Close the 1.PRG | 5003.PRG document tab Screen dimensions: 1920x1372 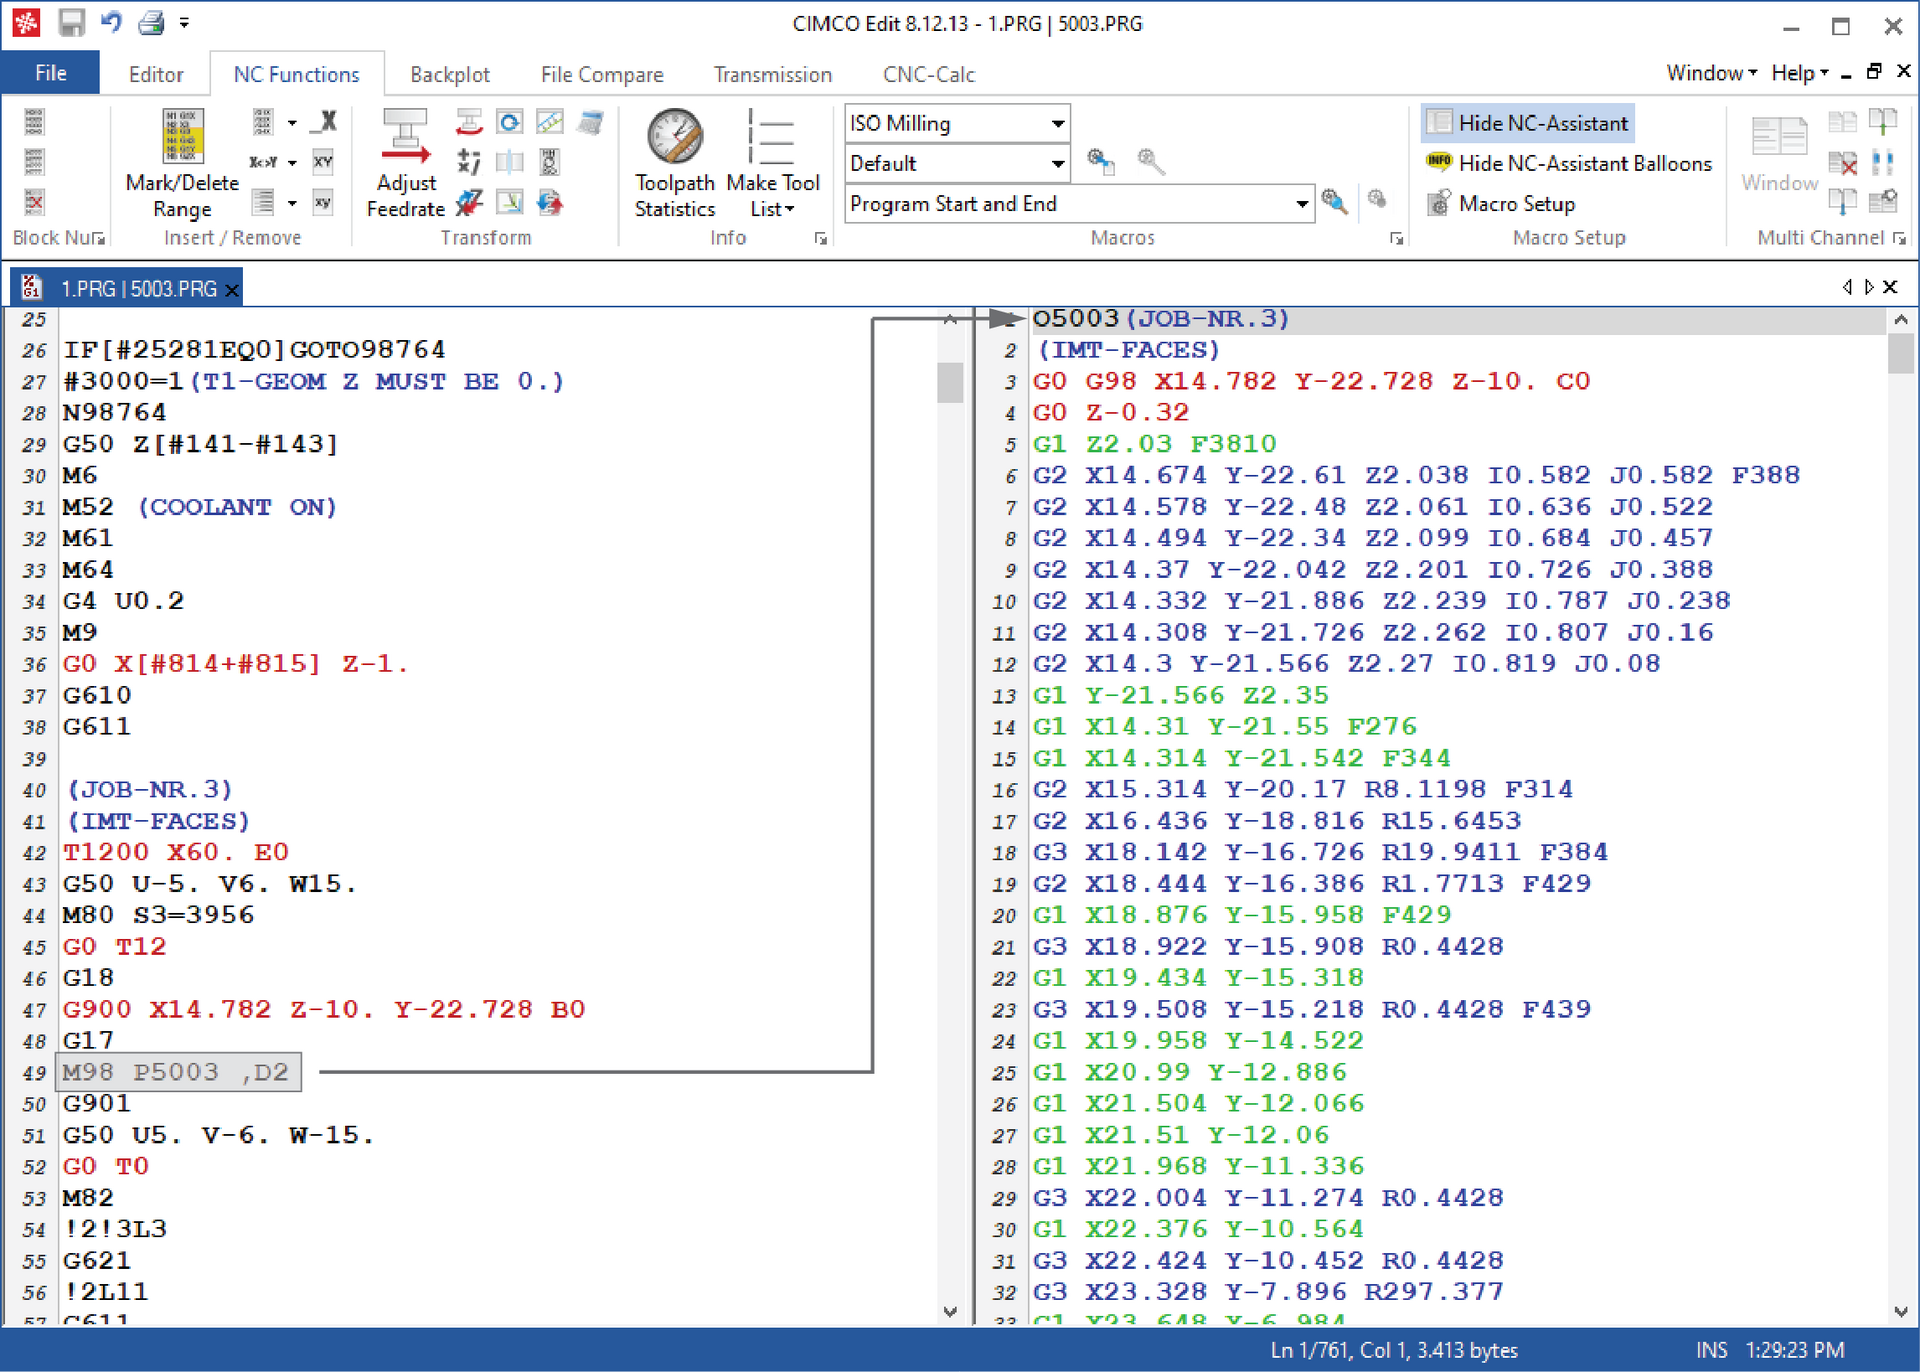(232, 290)
